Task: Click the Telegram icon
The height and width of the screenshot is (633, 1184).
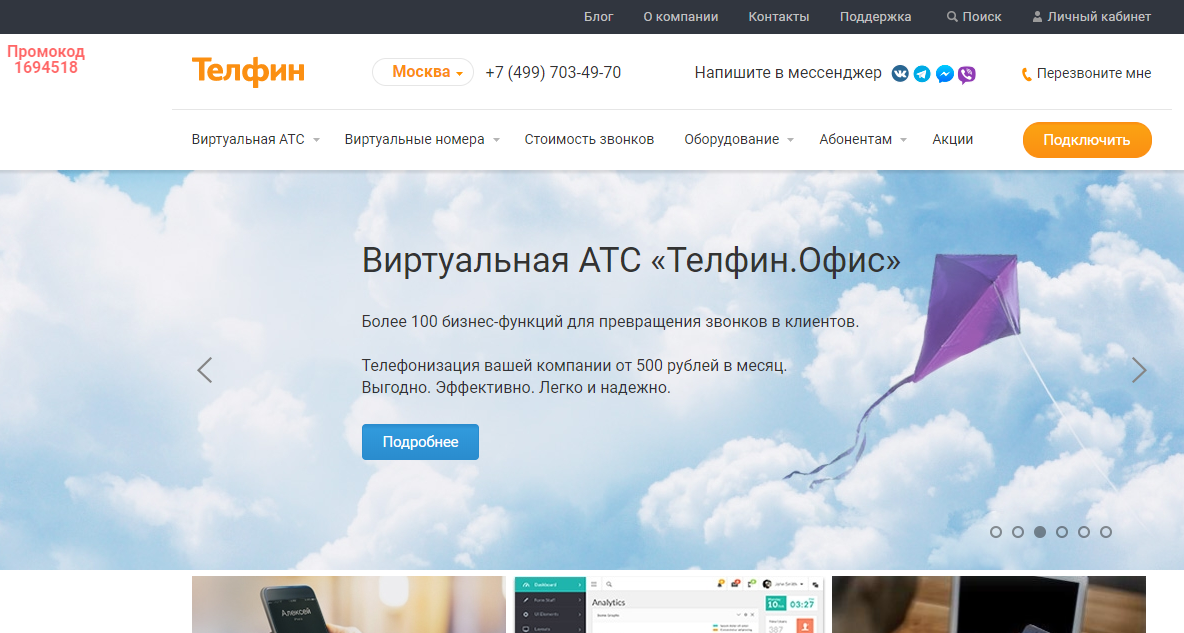Action: 921,73
